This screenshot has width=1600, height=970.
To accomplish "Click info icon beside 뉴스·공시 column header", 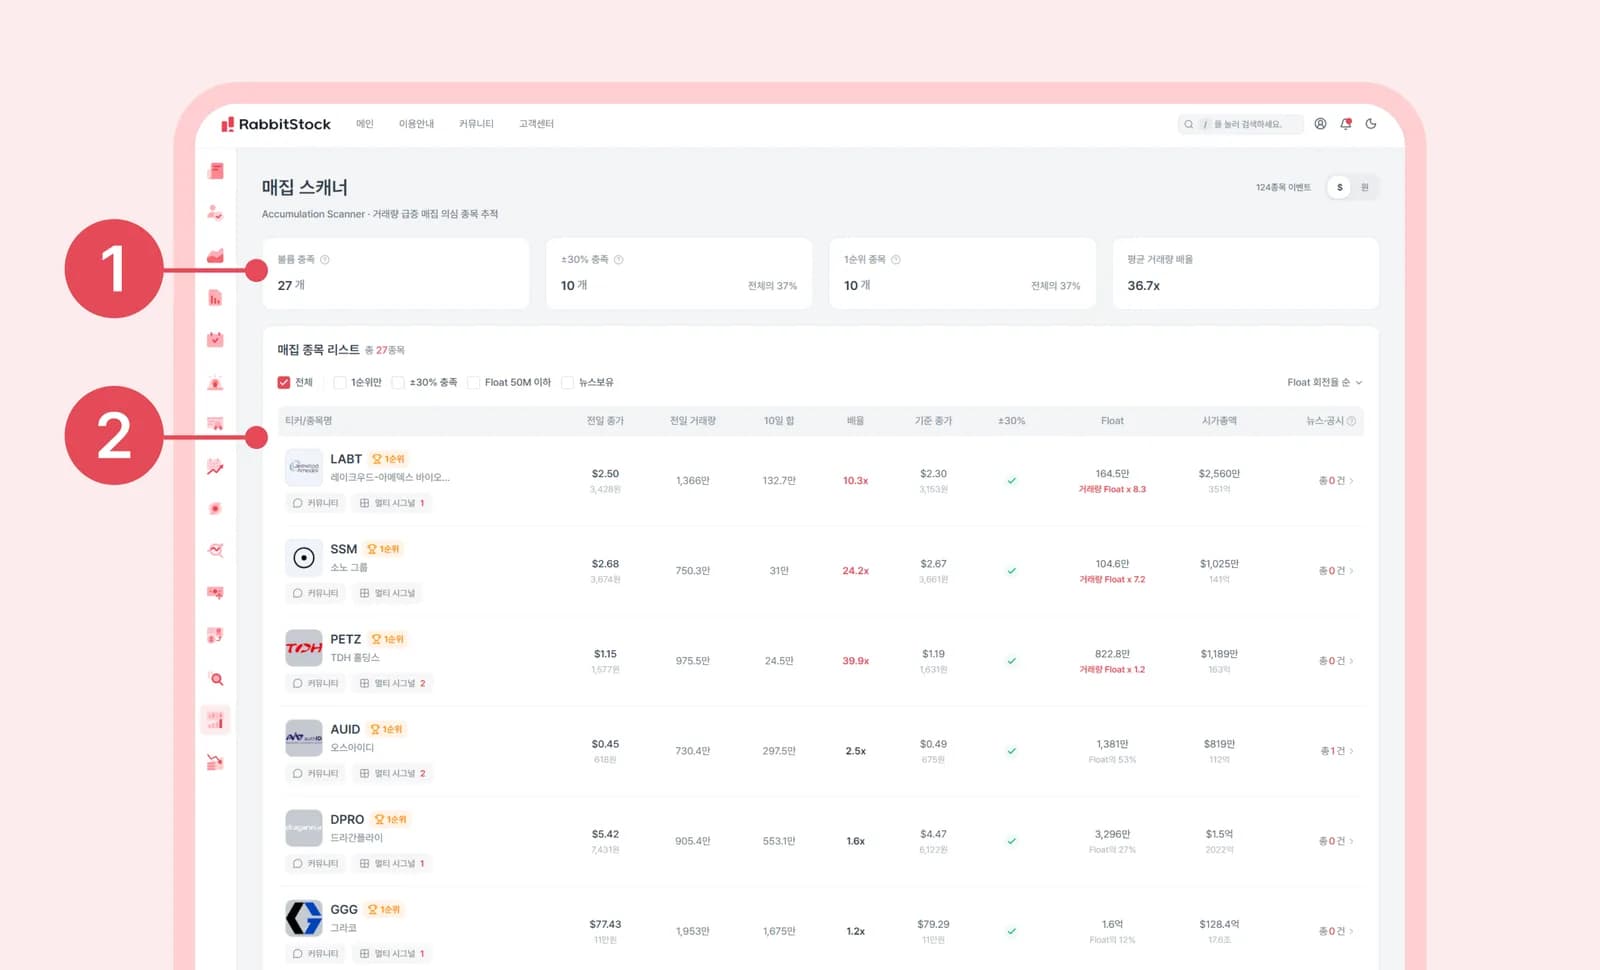I will pos(1352,421).
